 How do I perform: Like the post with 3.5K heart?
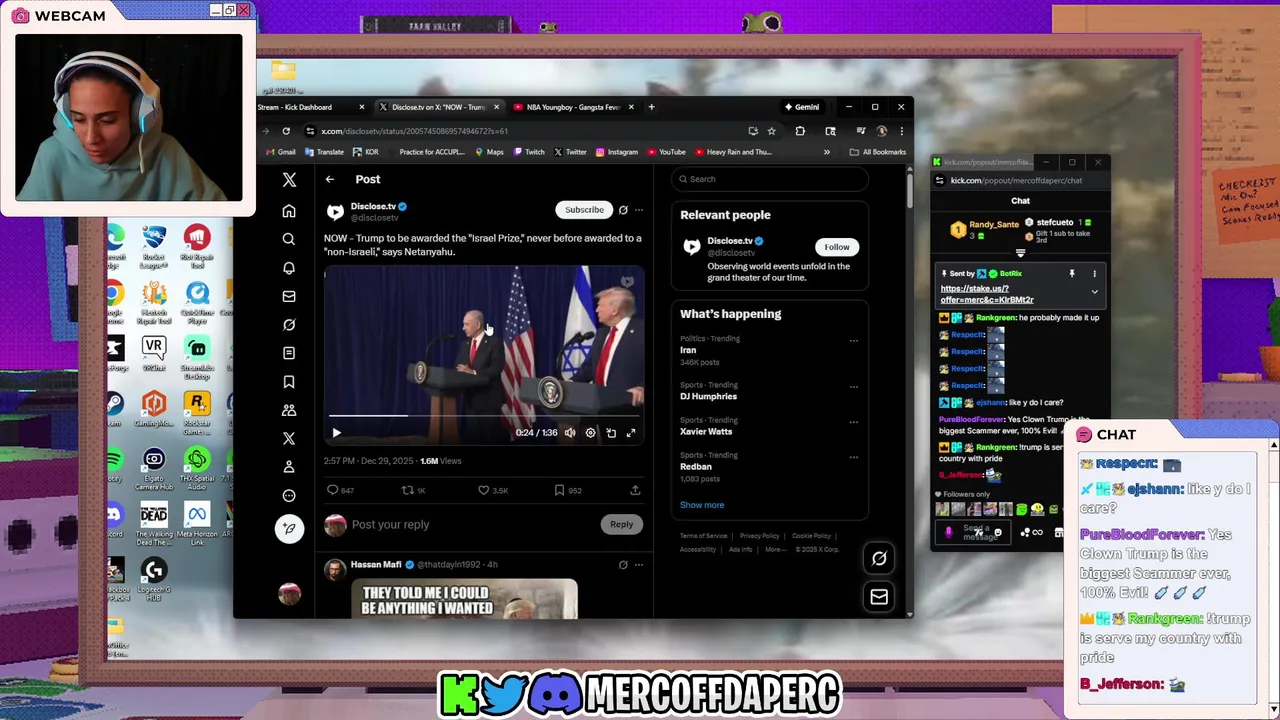click(483, 490)
